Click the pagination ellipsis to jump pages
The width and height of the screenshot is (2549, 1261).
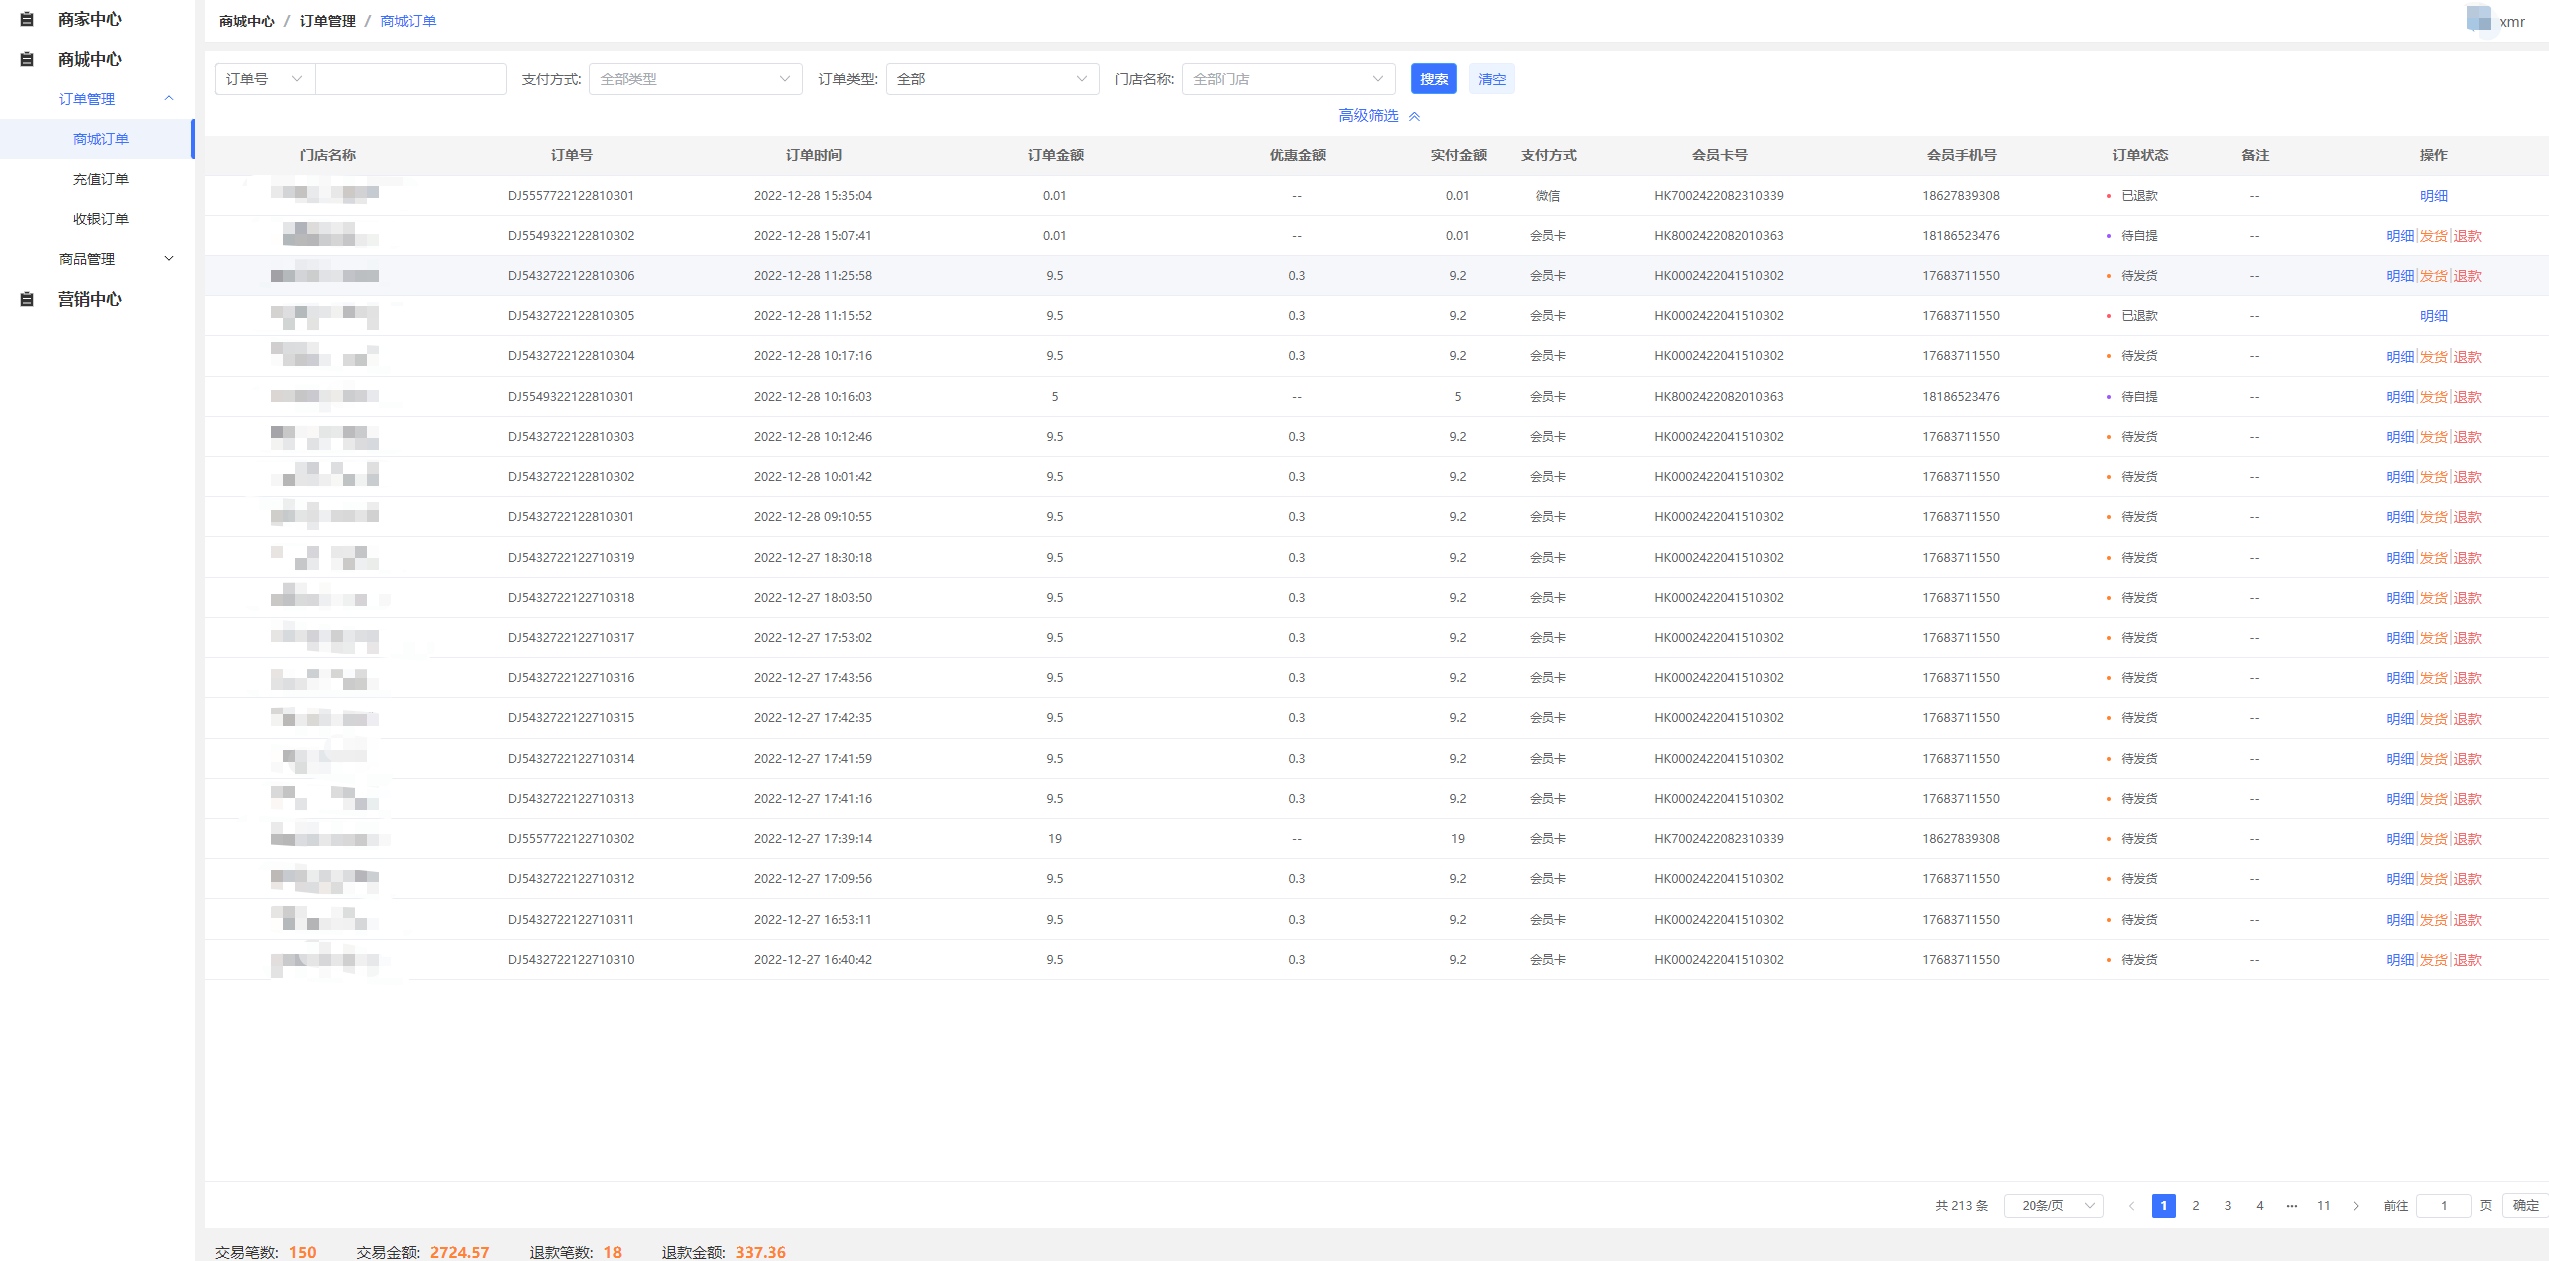click(x=2291, y=1205)
